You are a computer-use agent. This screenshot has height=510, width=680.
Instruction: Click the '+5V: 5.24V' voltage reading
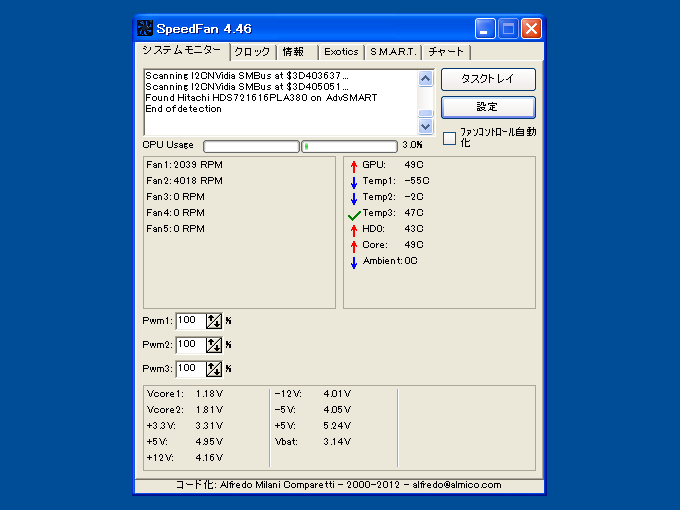pos(313,426)
